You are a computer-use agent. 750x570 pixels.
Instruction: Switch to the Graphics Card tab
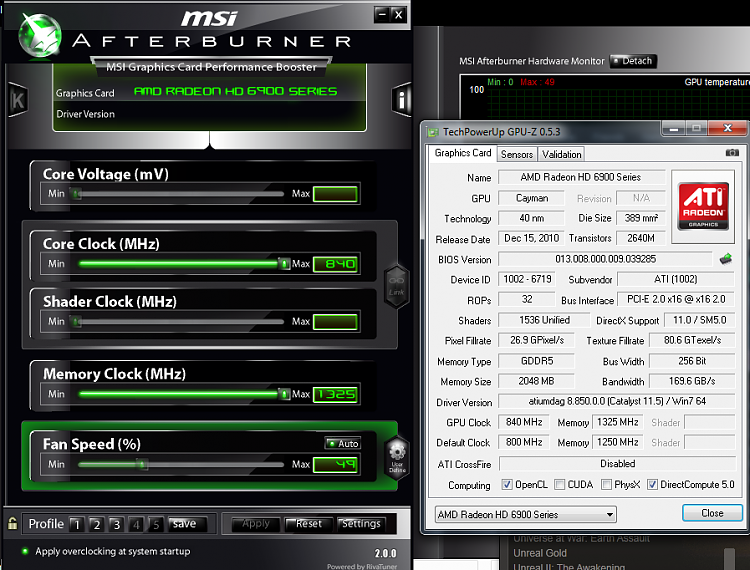pyautogui.click(x=463, y=153)
